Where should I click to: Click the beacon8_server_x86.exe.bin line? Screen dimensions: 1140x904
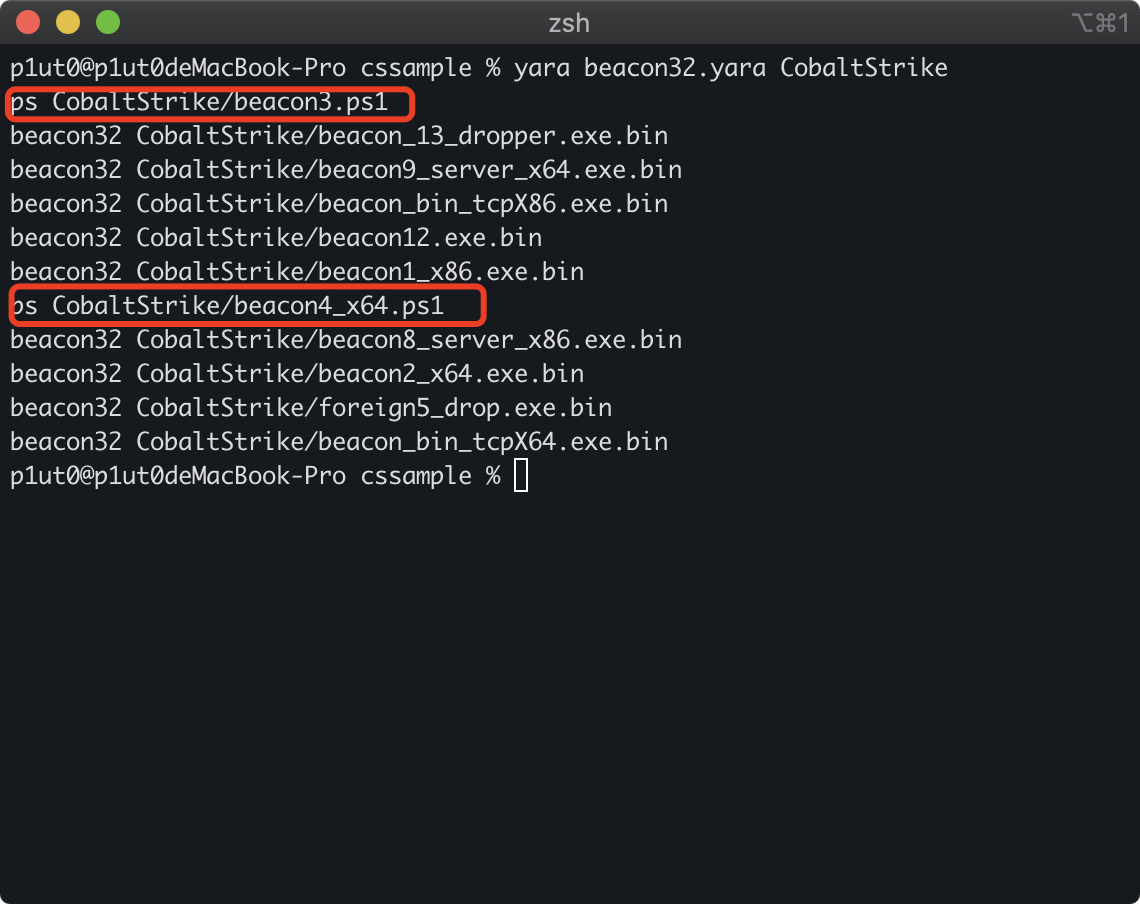(346, 340)
